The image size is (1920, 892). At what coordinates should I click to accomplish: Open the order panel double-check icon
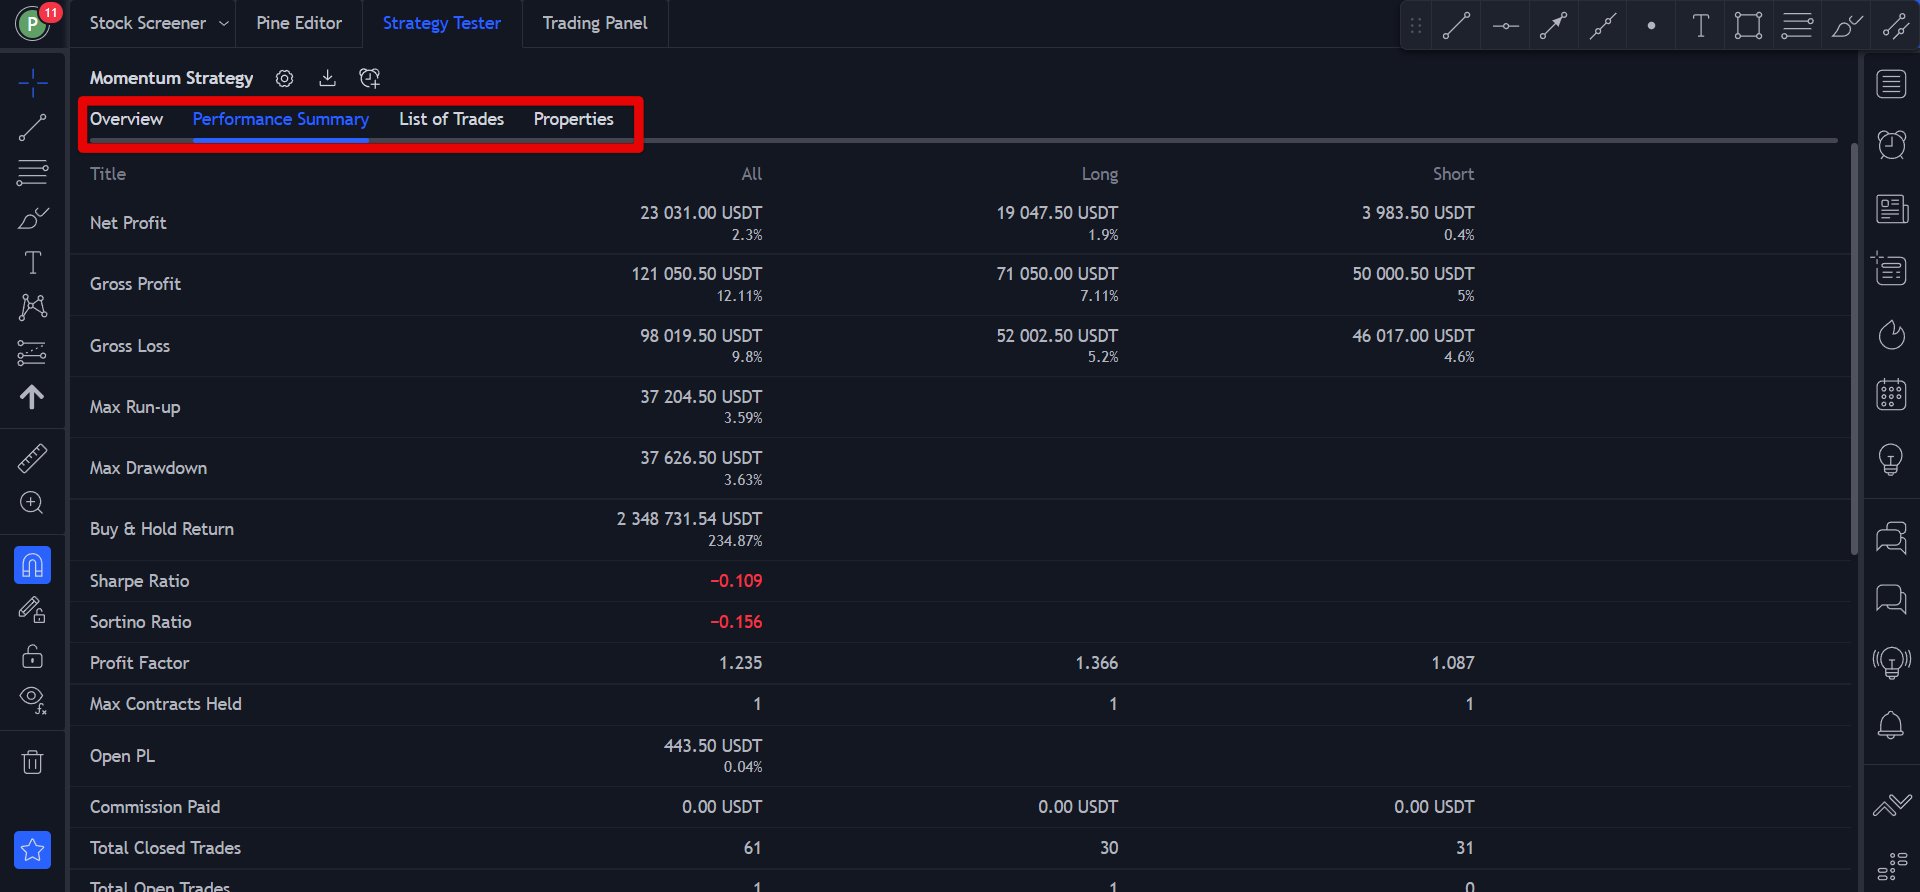(x=1891, y=804)
